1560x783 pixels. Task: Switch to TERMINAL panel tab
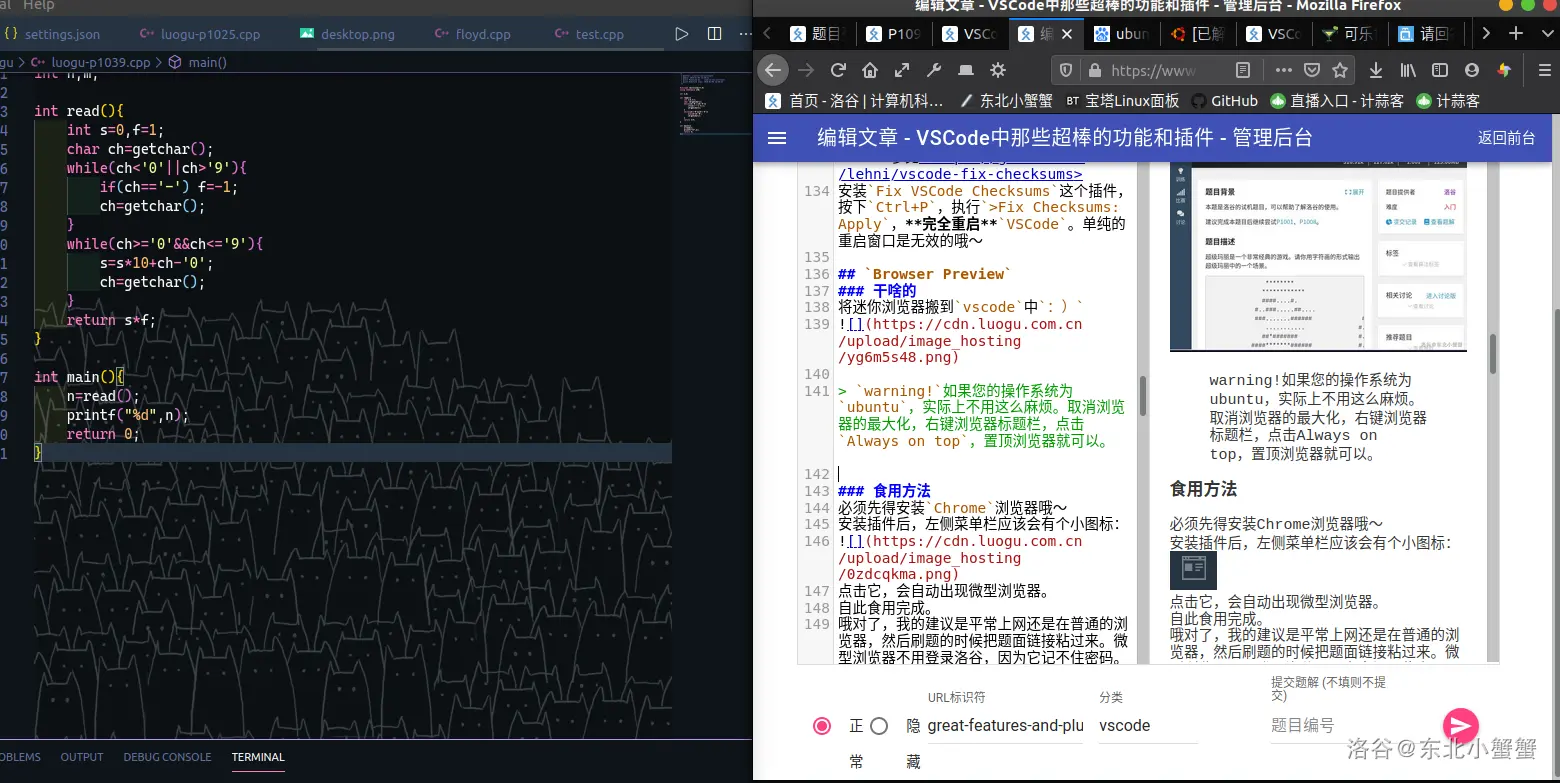(258, 757)
